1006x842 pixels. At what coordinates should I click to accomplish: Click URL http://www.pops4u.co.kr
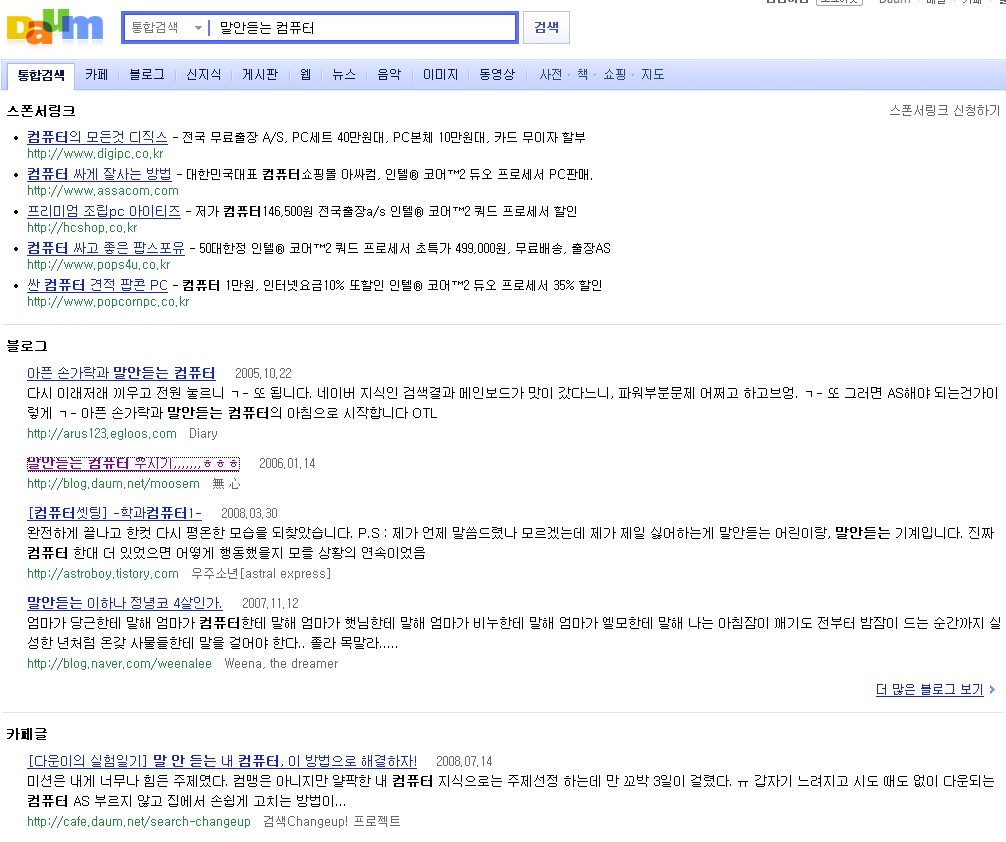[x=99, y=265]
